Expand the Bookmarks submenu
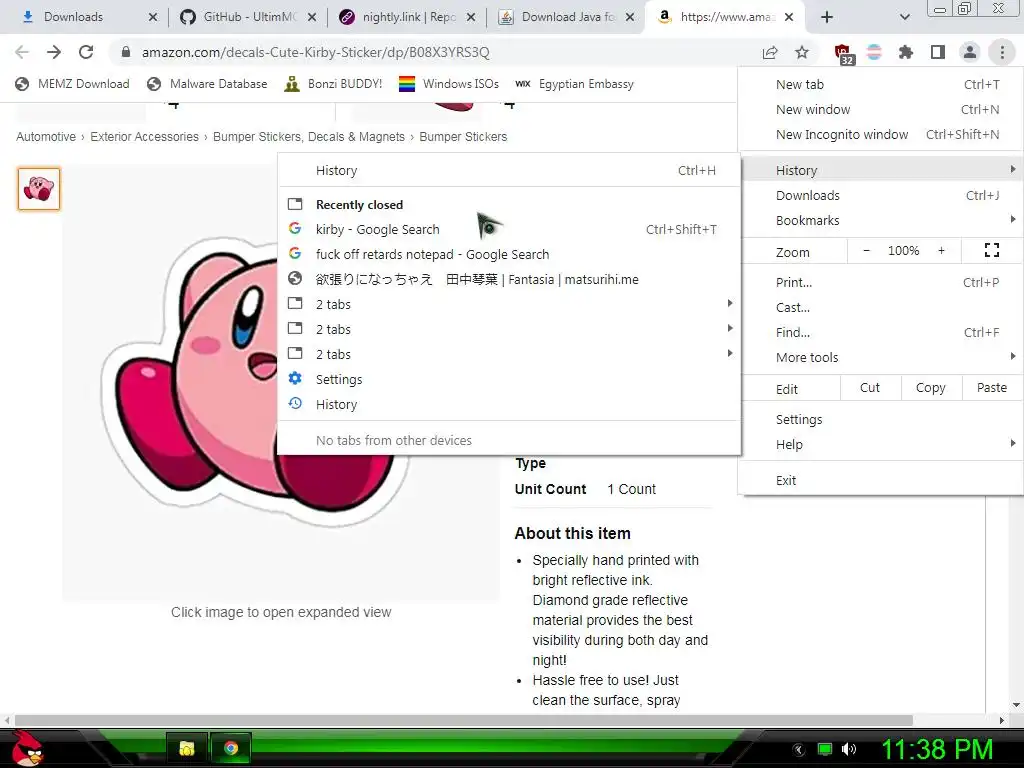The image size is (1024, 768). click(x=882, y=220)
